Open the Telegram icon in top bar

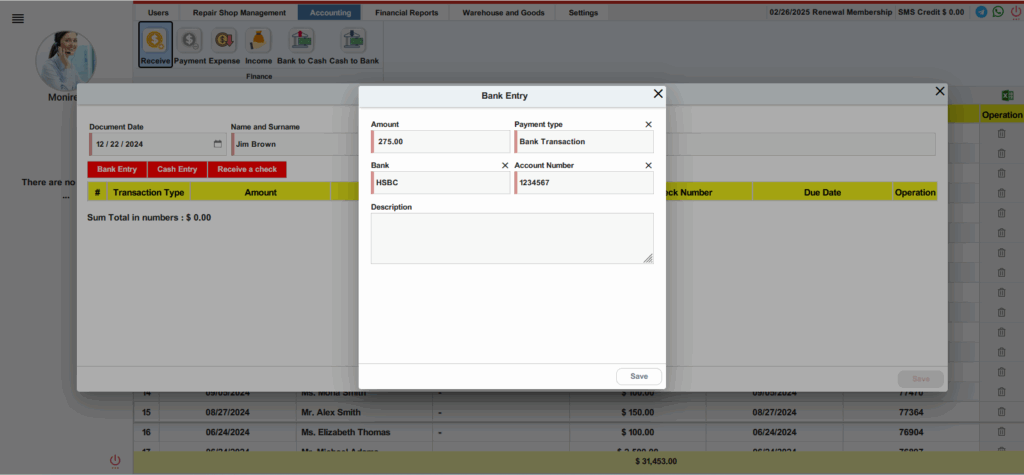click(981, 12)
